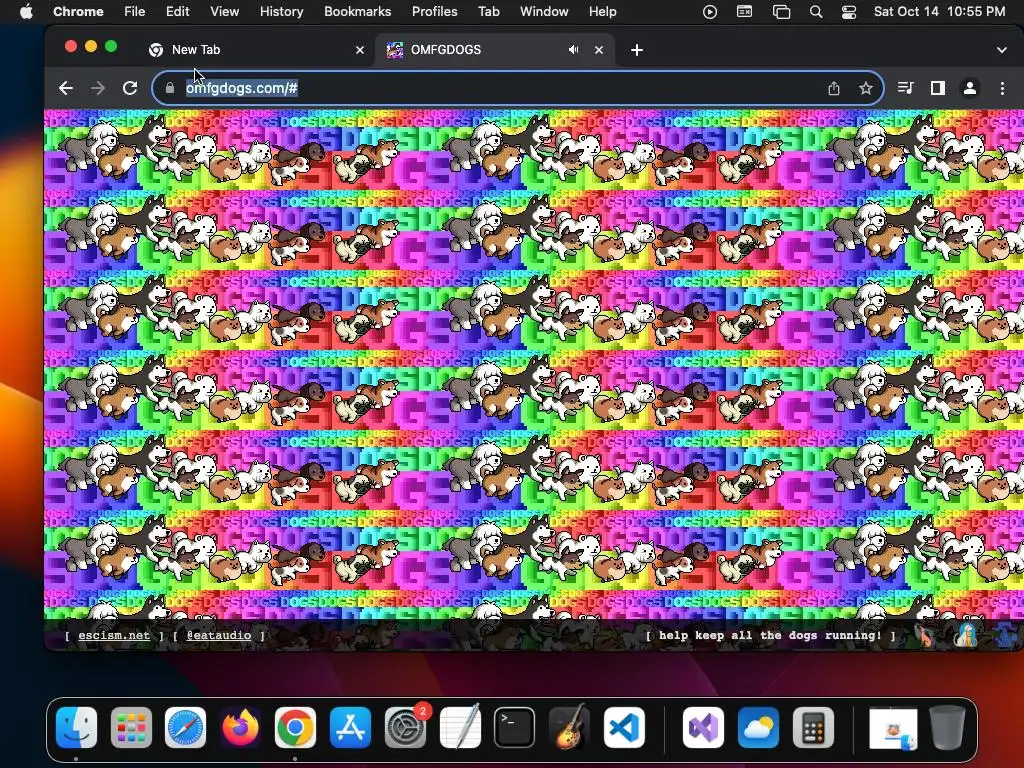Open Visual Studio from the Dock
This screenshot has width=1024, height=768.
pos(703,728)
